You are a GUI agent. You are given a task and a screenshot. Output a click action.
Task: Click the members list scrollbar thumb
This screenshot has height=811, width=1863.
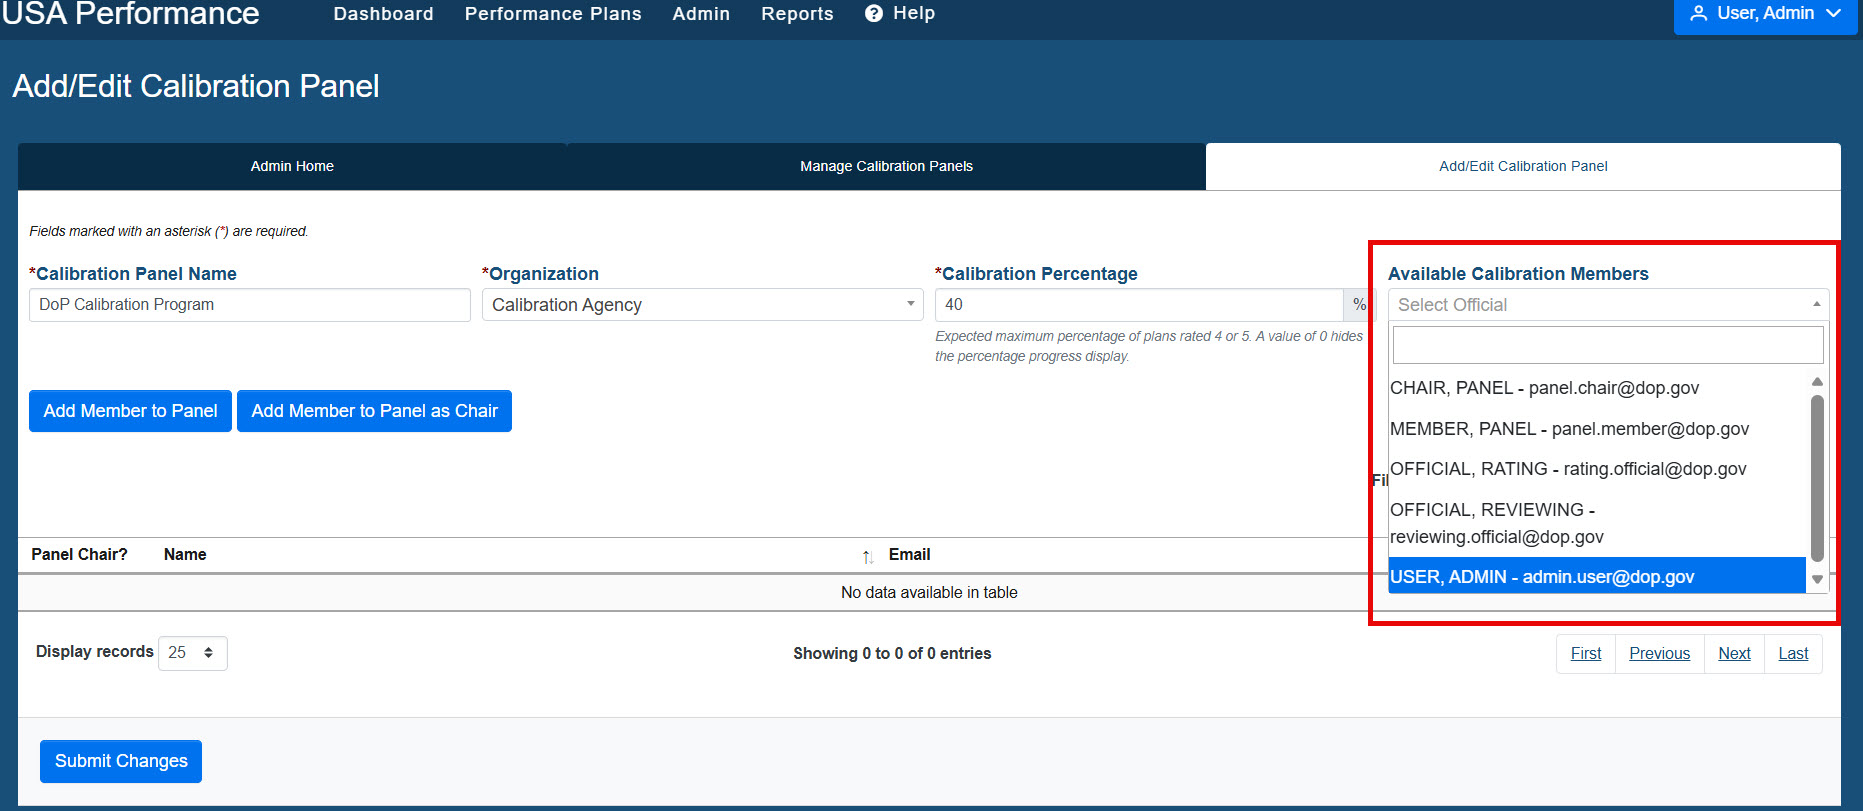pyautogui.click(x=1817, y=478)
